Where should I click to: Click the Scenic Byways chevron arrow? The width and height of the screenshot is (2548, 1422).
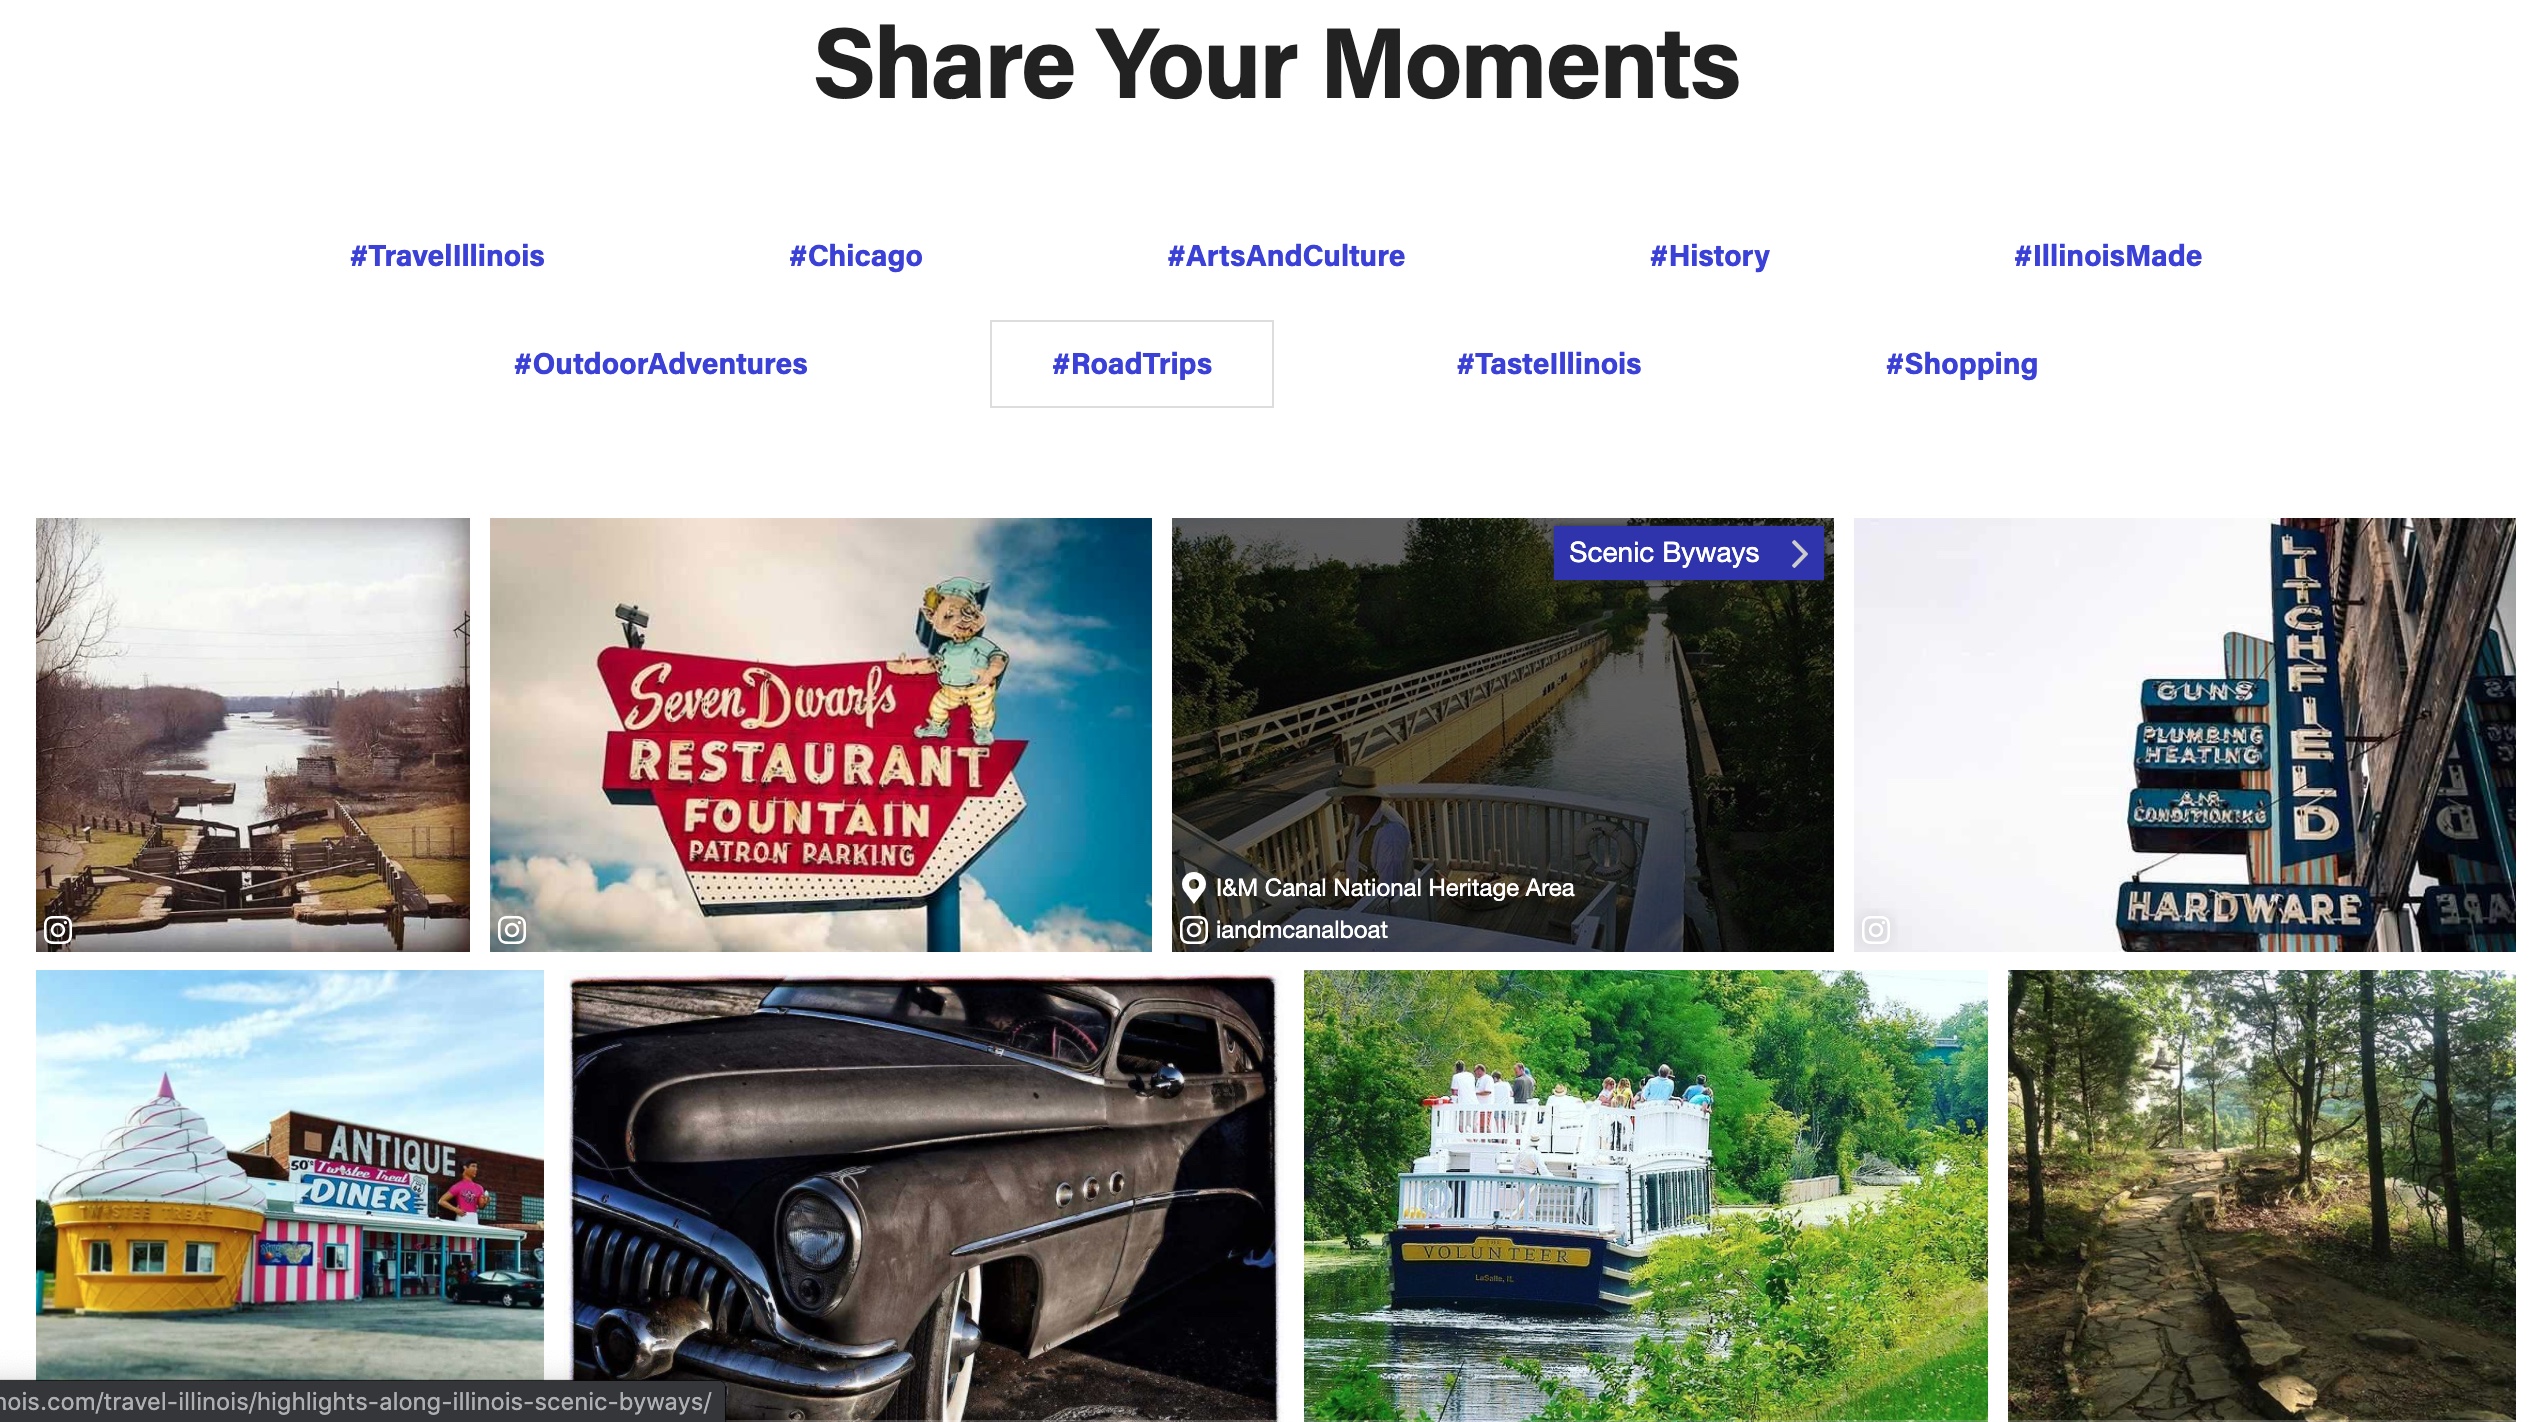(x=1800, y=553)
